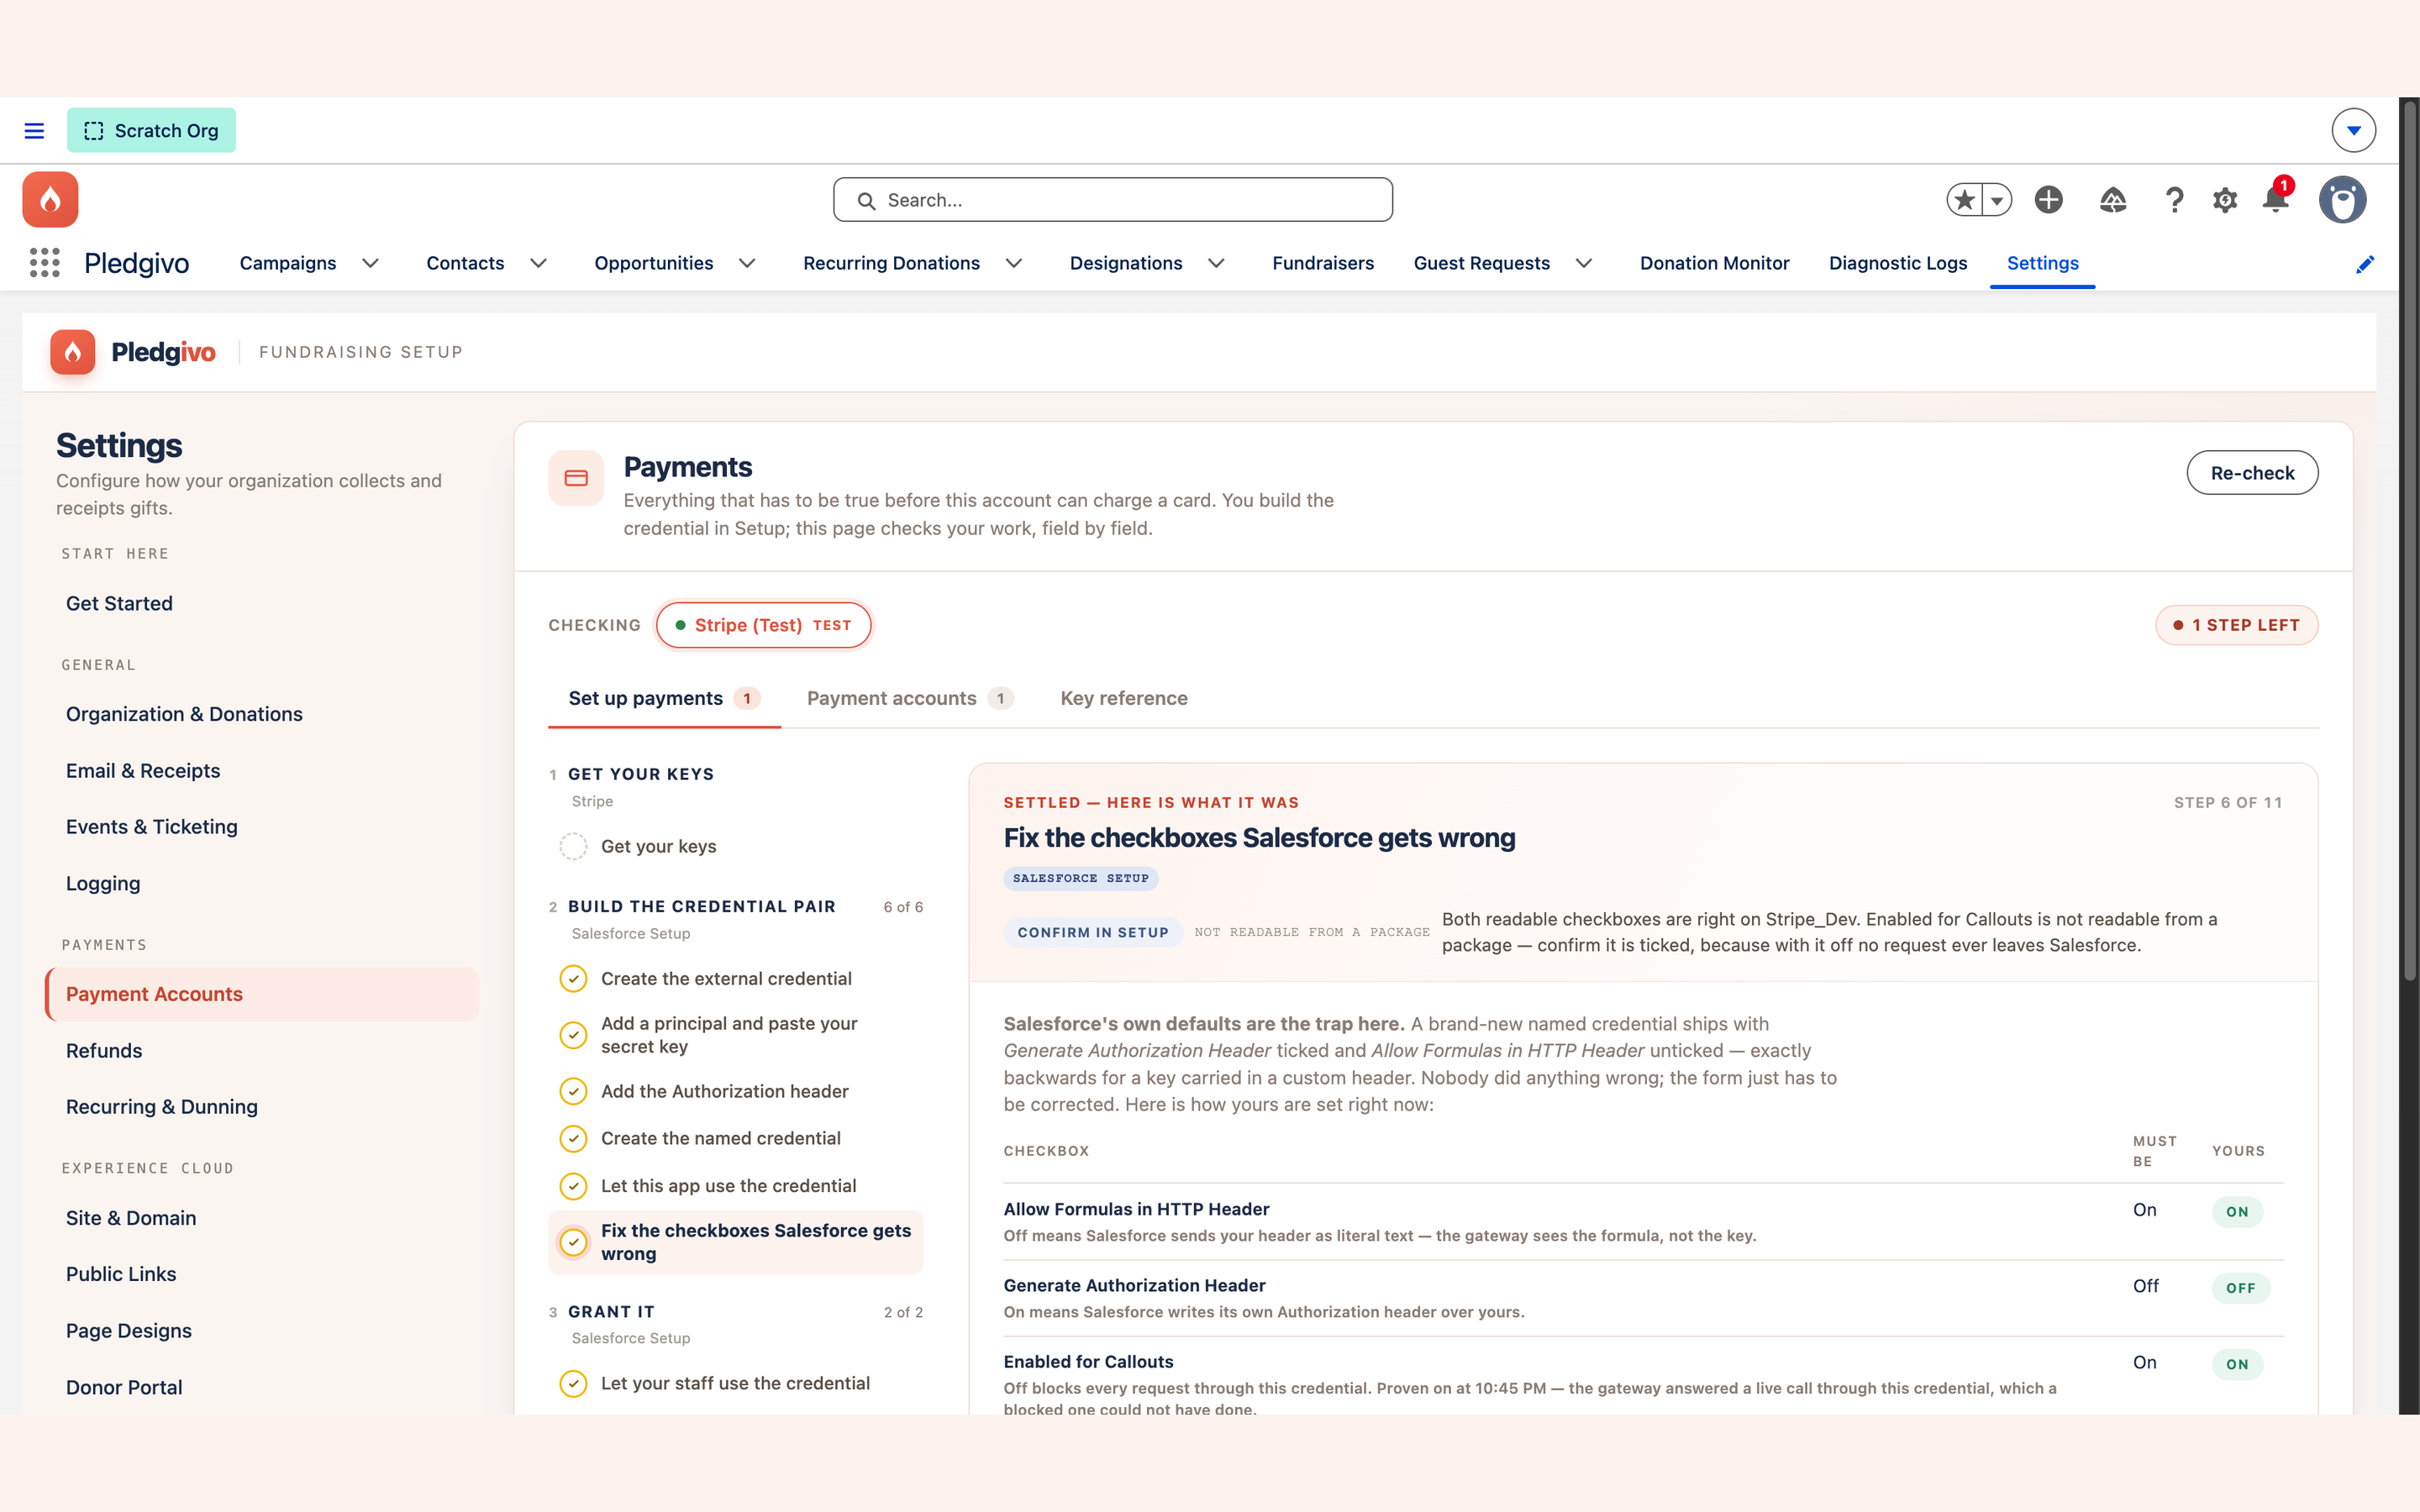This screenshot has height=1512, width=2420.
Task: Open the Favorites list dropdown arrow
Action: [1997, 200]
